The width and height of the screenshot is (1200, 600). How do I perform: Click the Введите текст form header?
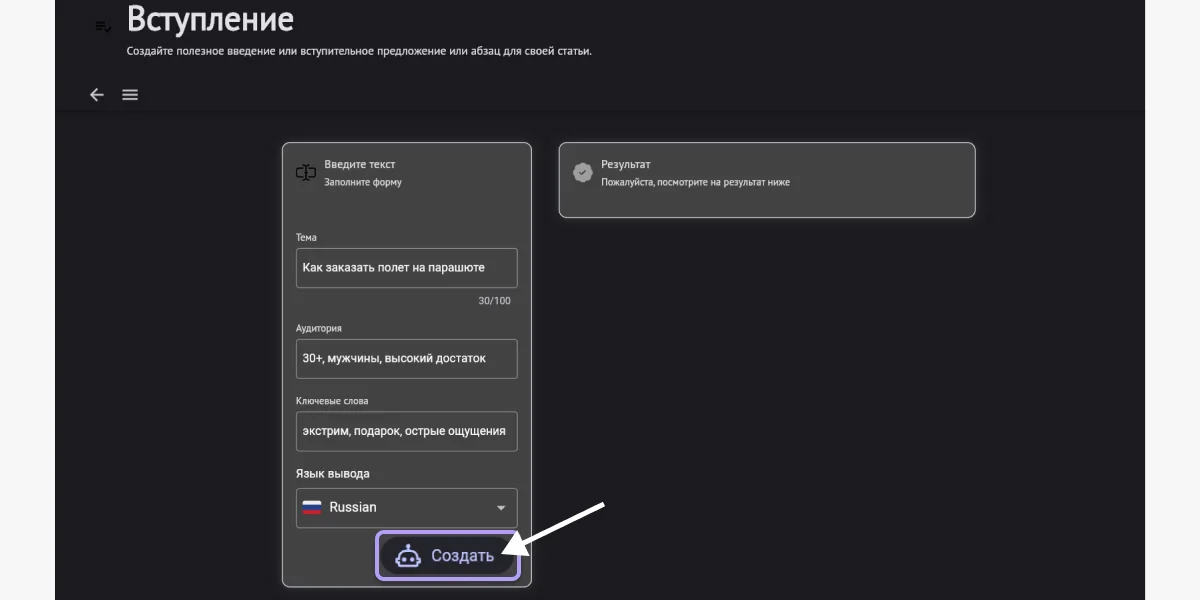(360, 164)
